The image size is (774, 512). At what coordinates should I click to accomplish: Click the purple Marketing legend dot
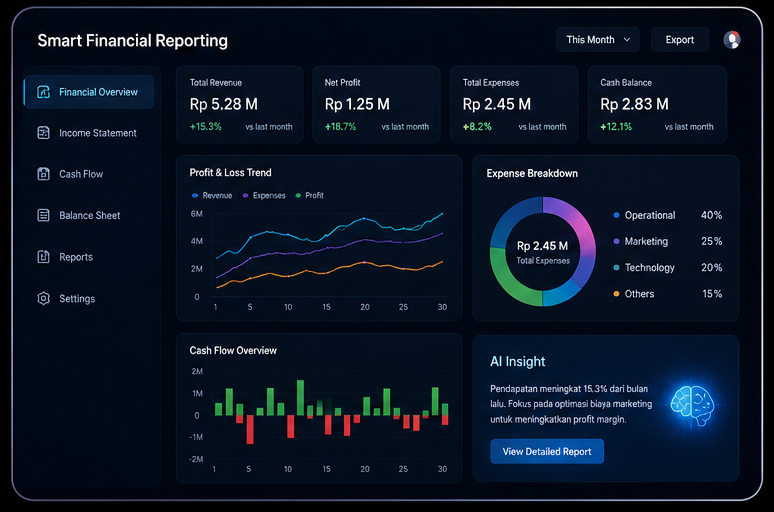[x=616, y=241]
